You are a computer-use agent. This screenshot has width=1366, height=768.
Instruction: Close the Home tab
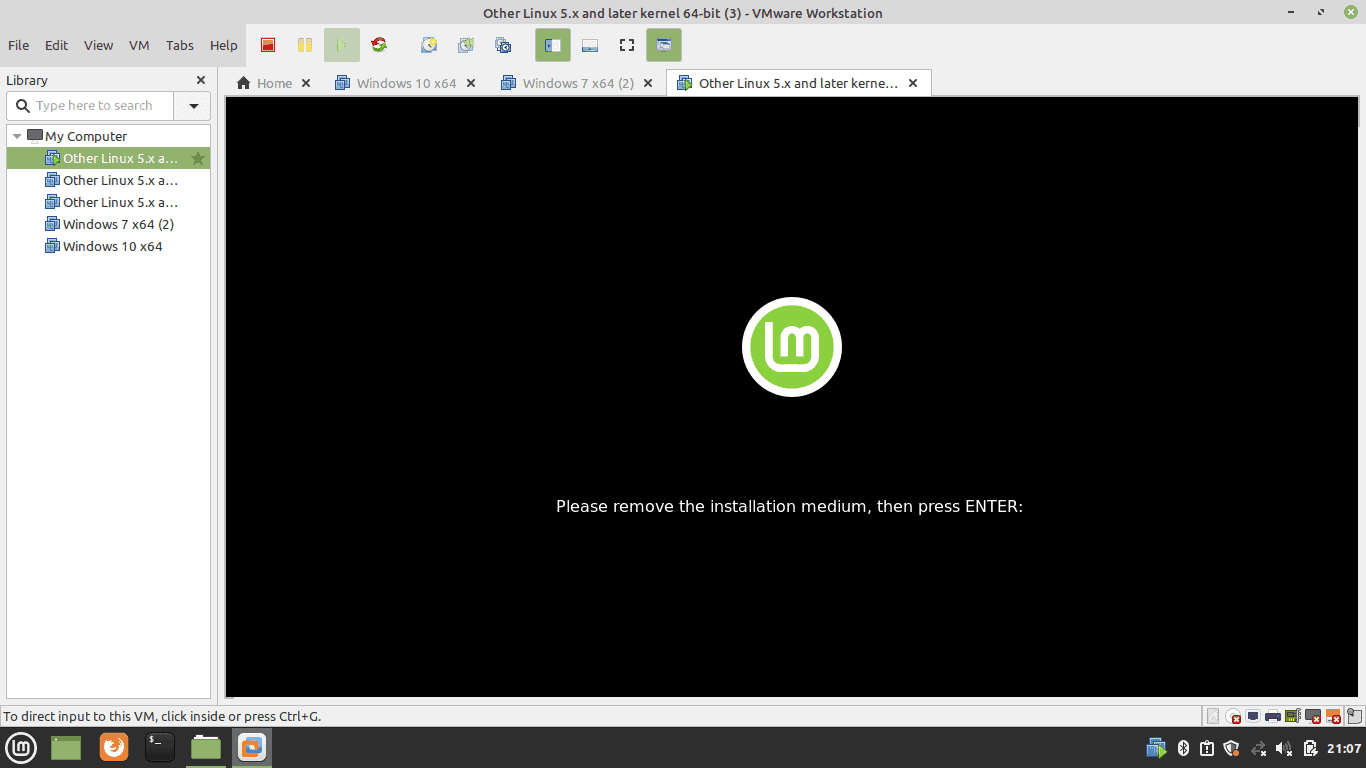306,83
